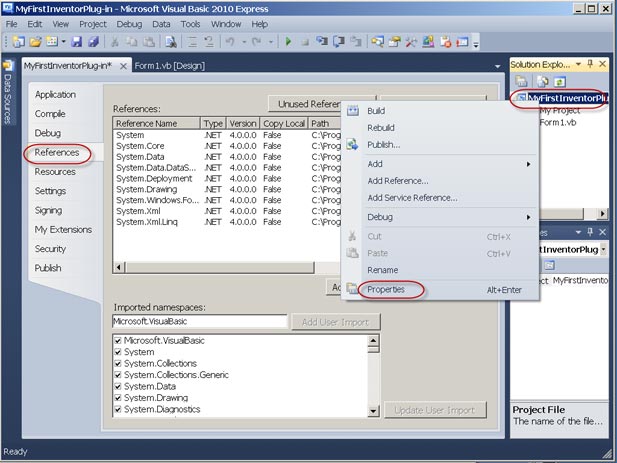Image resolution: width=617 pixels, height=463 pixels.
Task: Uncheck the Microsoft.VisualBasic namespace
Action: click(x=119, y=341)
